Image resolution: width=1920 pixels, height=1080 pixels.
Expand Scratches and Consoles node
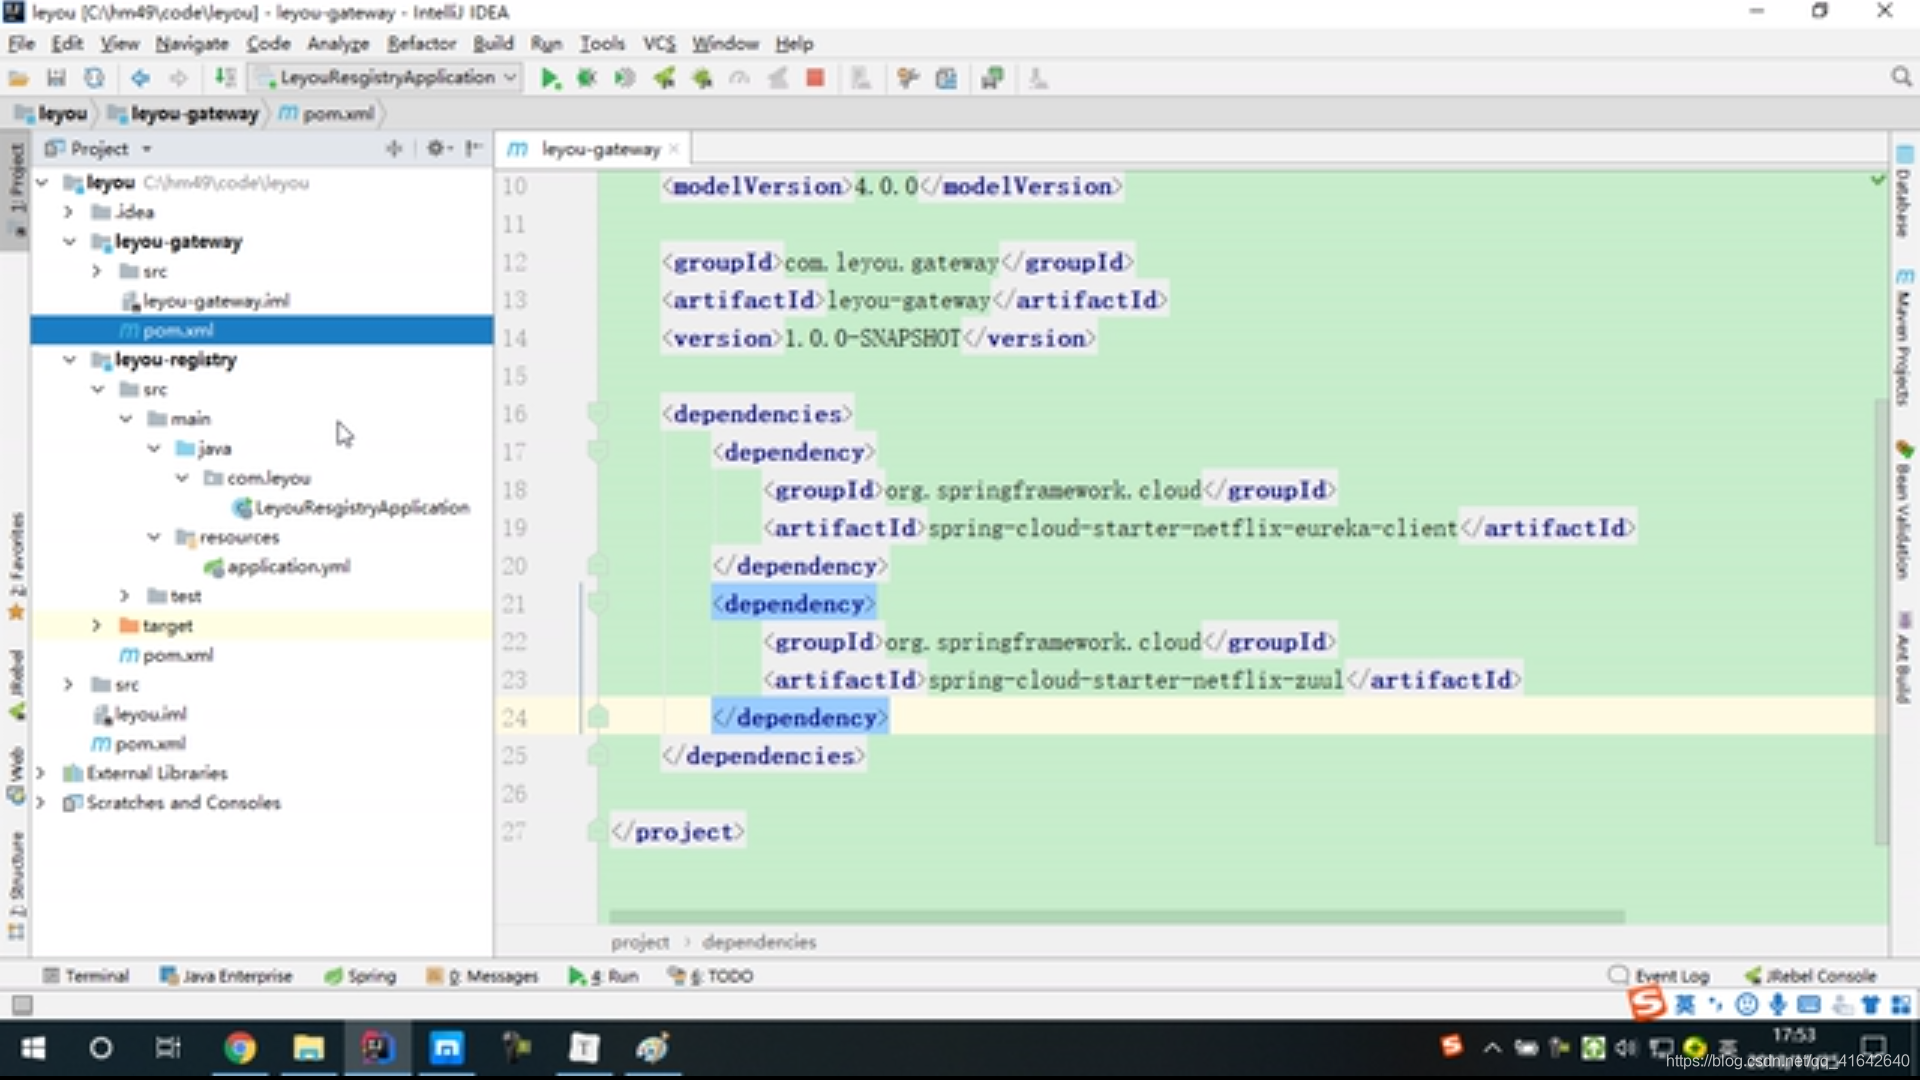point(40,803)
